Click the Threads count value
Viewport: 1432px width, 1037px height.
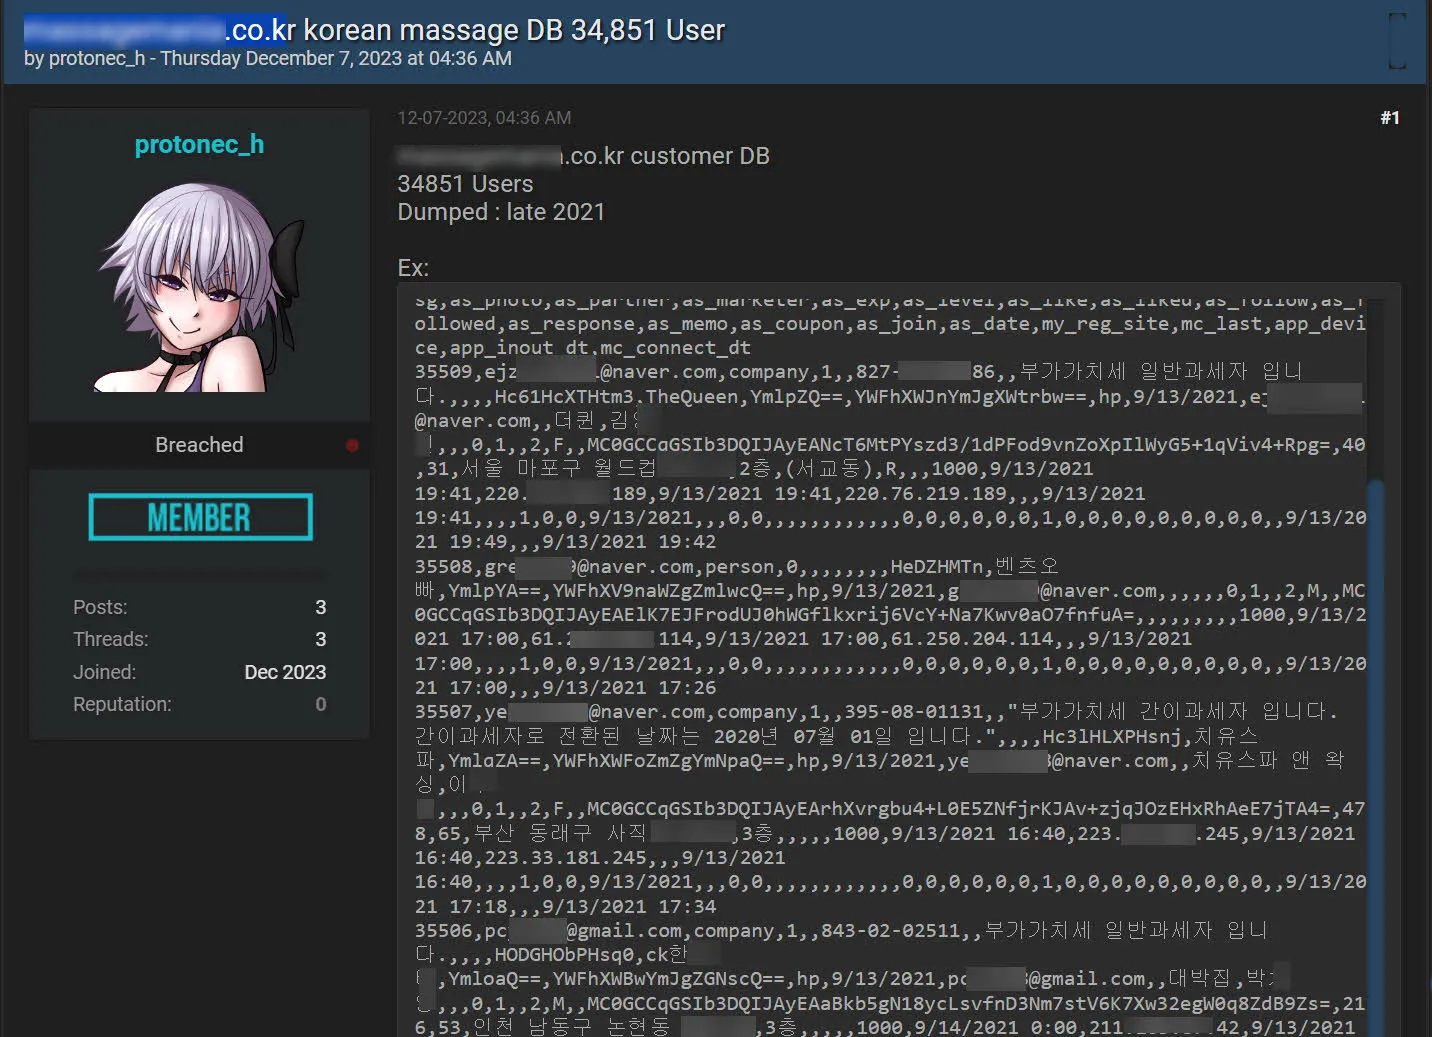point(320,639)
